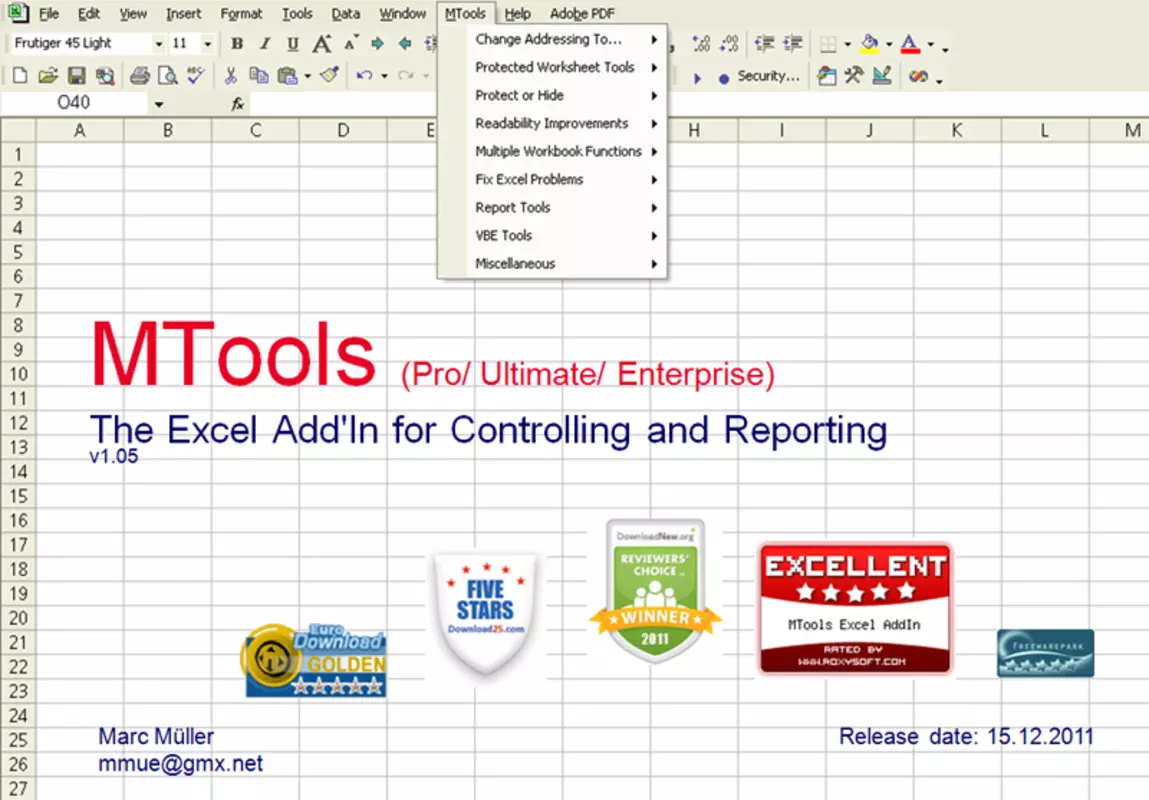This screenshot has width=1149, height=800.
Task: Expand the Name Box dropdown arrow
Action: 159,104
